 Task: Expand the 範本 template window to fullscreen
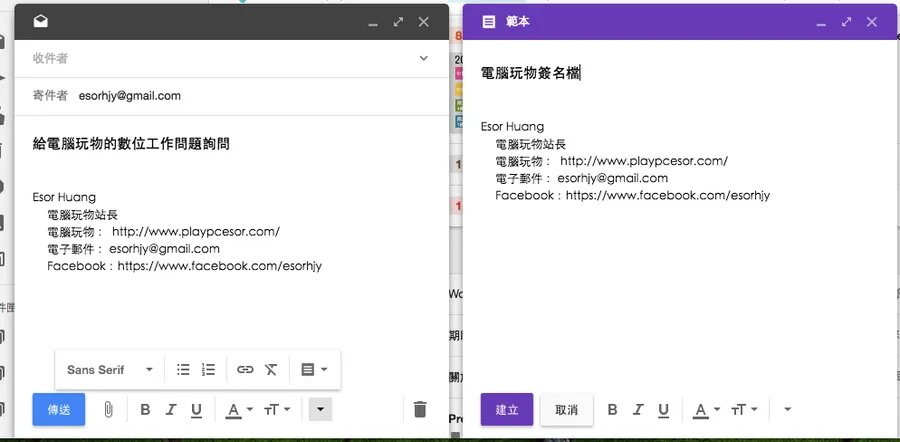click(x=847, y=22)
